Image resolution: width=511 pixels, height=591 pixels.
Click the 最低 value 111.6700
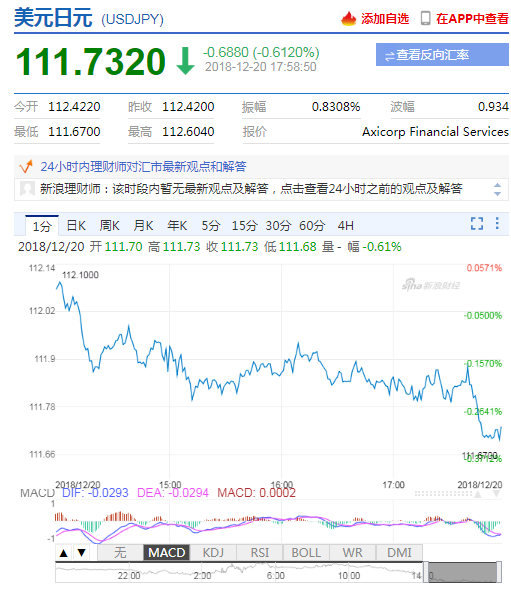pos(74,132)
